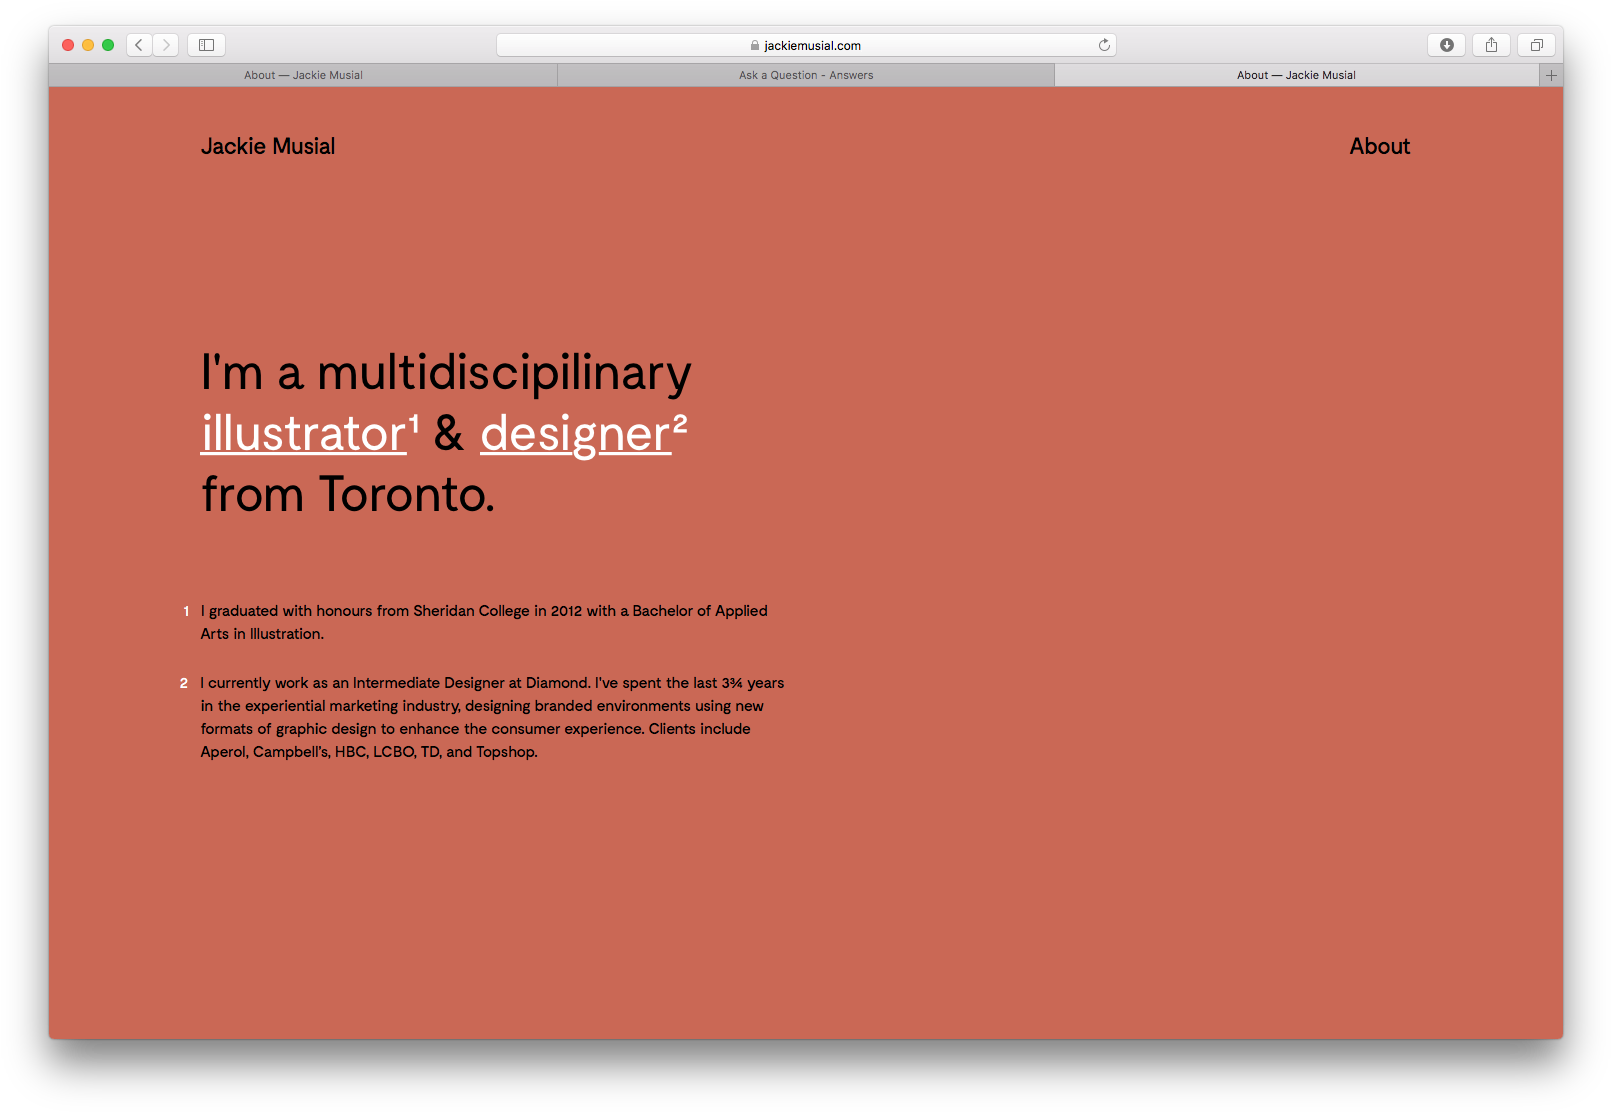Click the About navigation link

click(1379, 146)
